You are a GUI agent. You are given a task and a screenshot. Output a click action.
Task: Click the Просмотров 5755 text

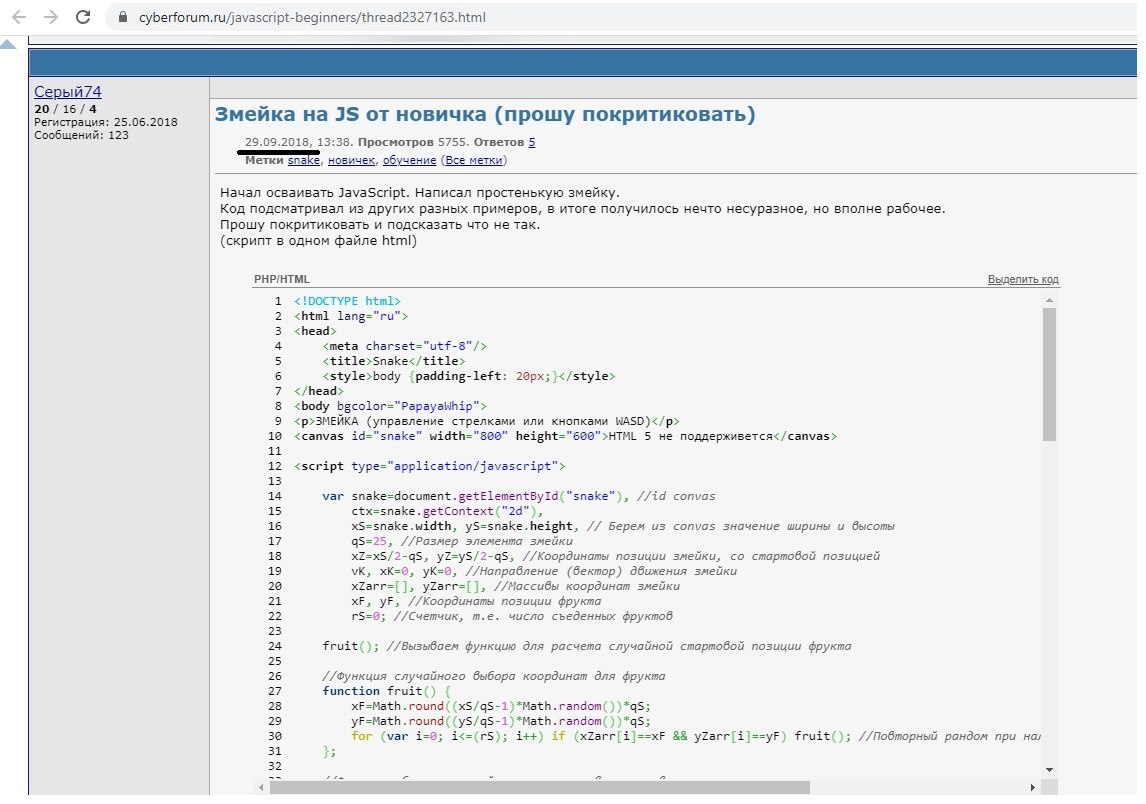click(412, 142)
